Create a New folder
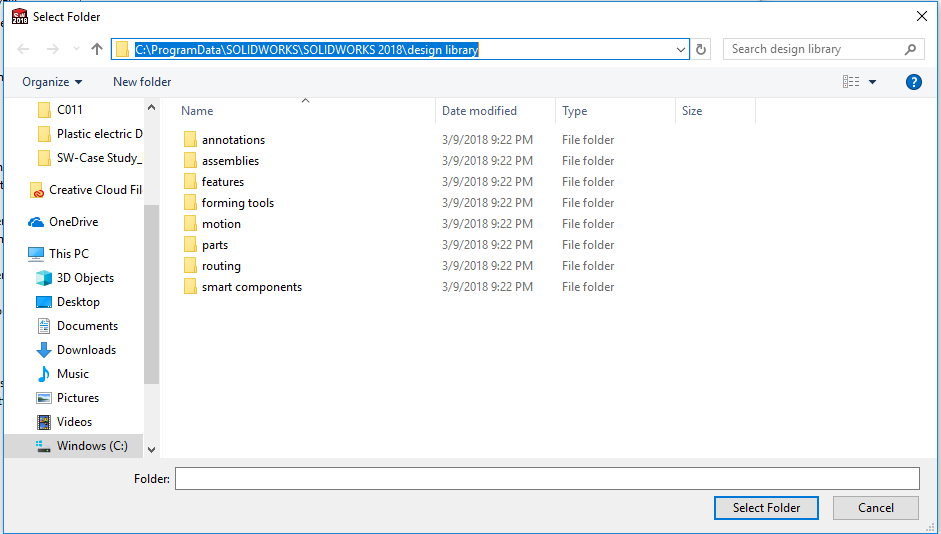This screenshot has height=534, width=941. point(142,82)
